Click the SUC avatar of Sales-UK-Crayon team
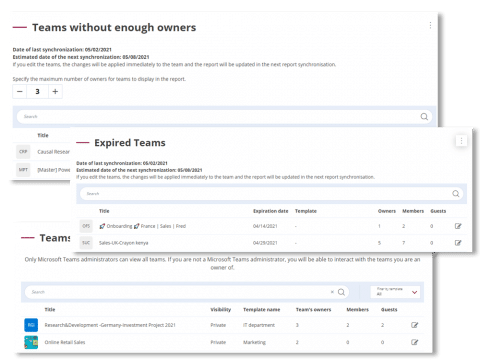This screenshot has width=480, height=360. click(86, 243)
